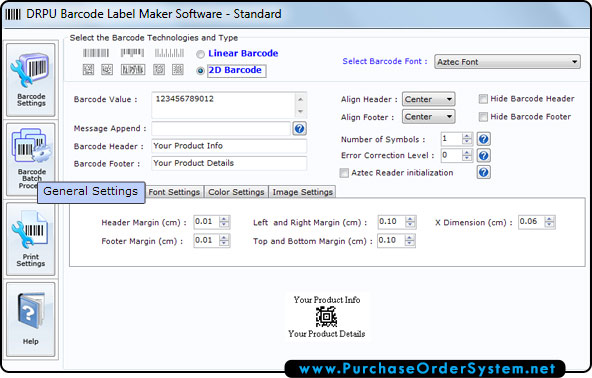Click the help icon next to Message Append
The image size is (592, 378).
coord(299,129)
